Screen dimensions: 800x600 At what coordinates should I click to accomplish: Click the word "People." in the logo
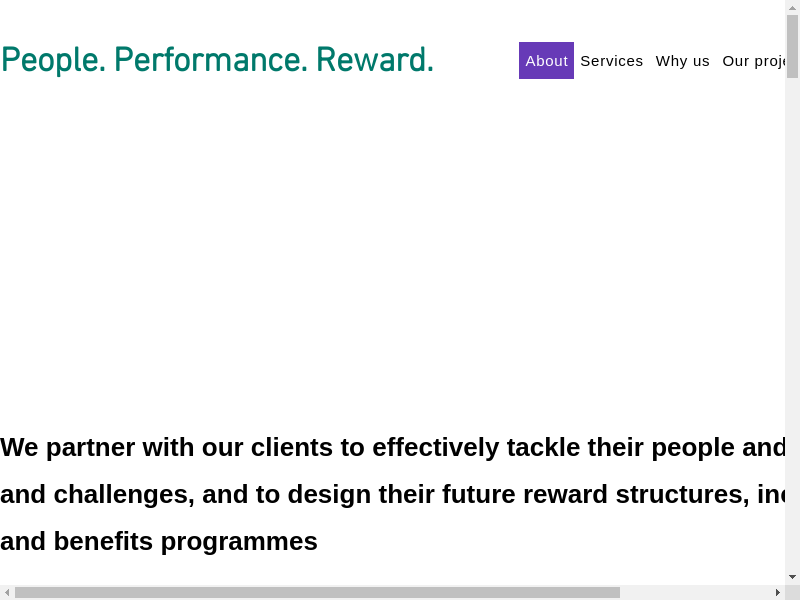(x=53, y=61)
